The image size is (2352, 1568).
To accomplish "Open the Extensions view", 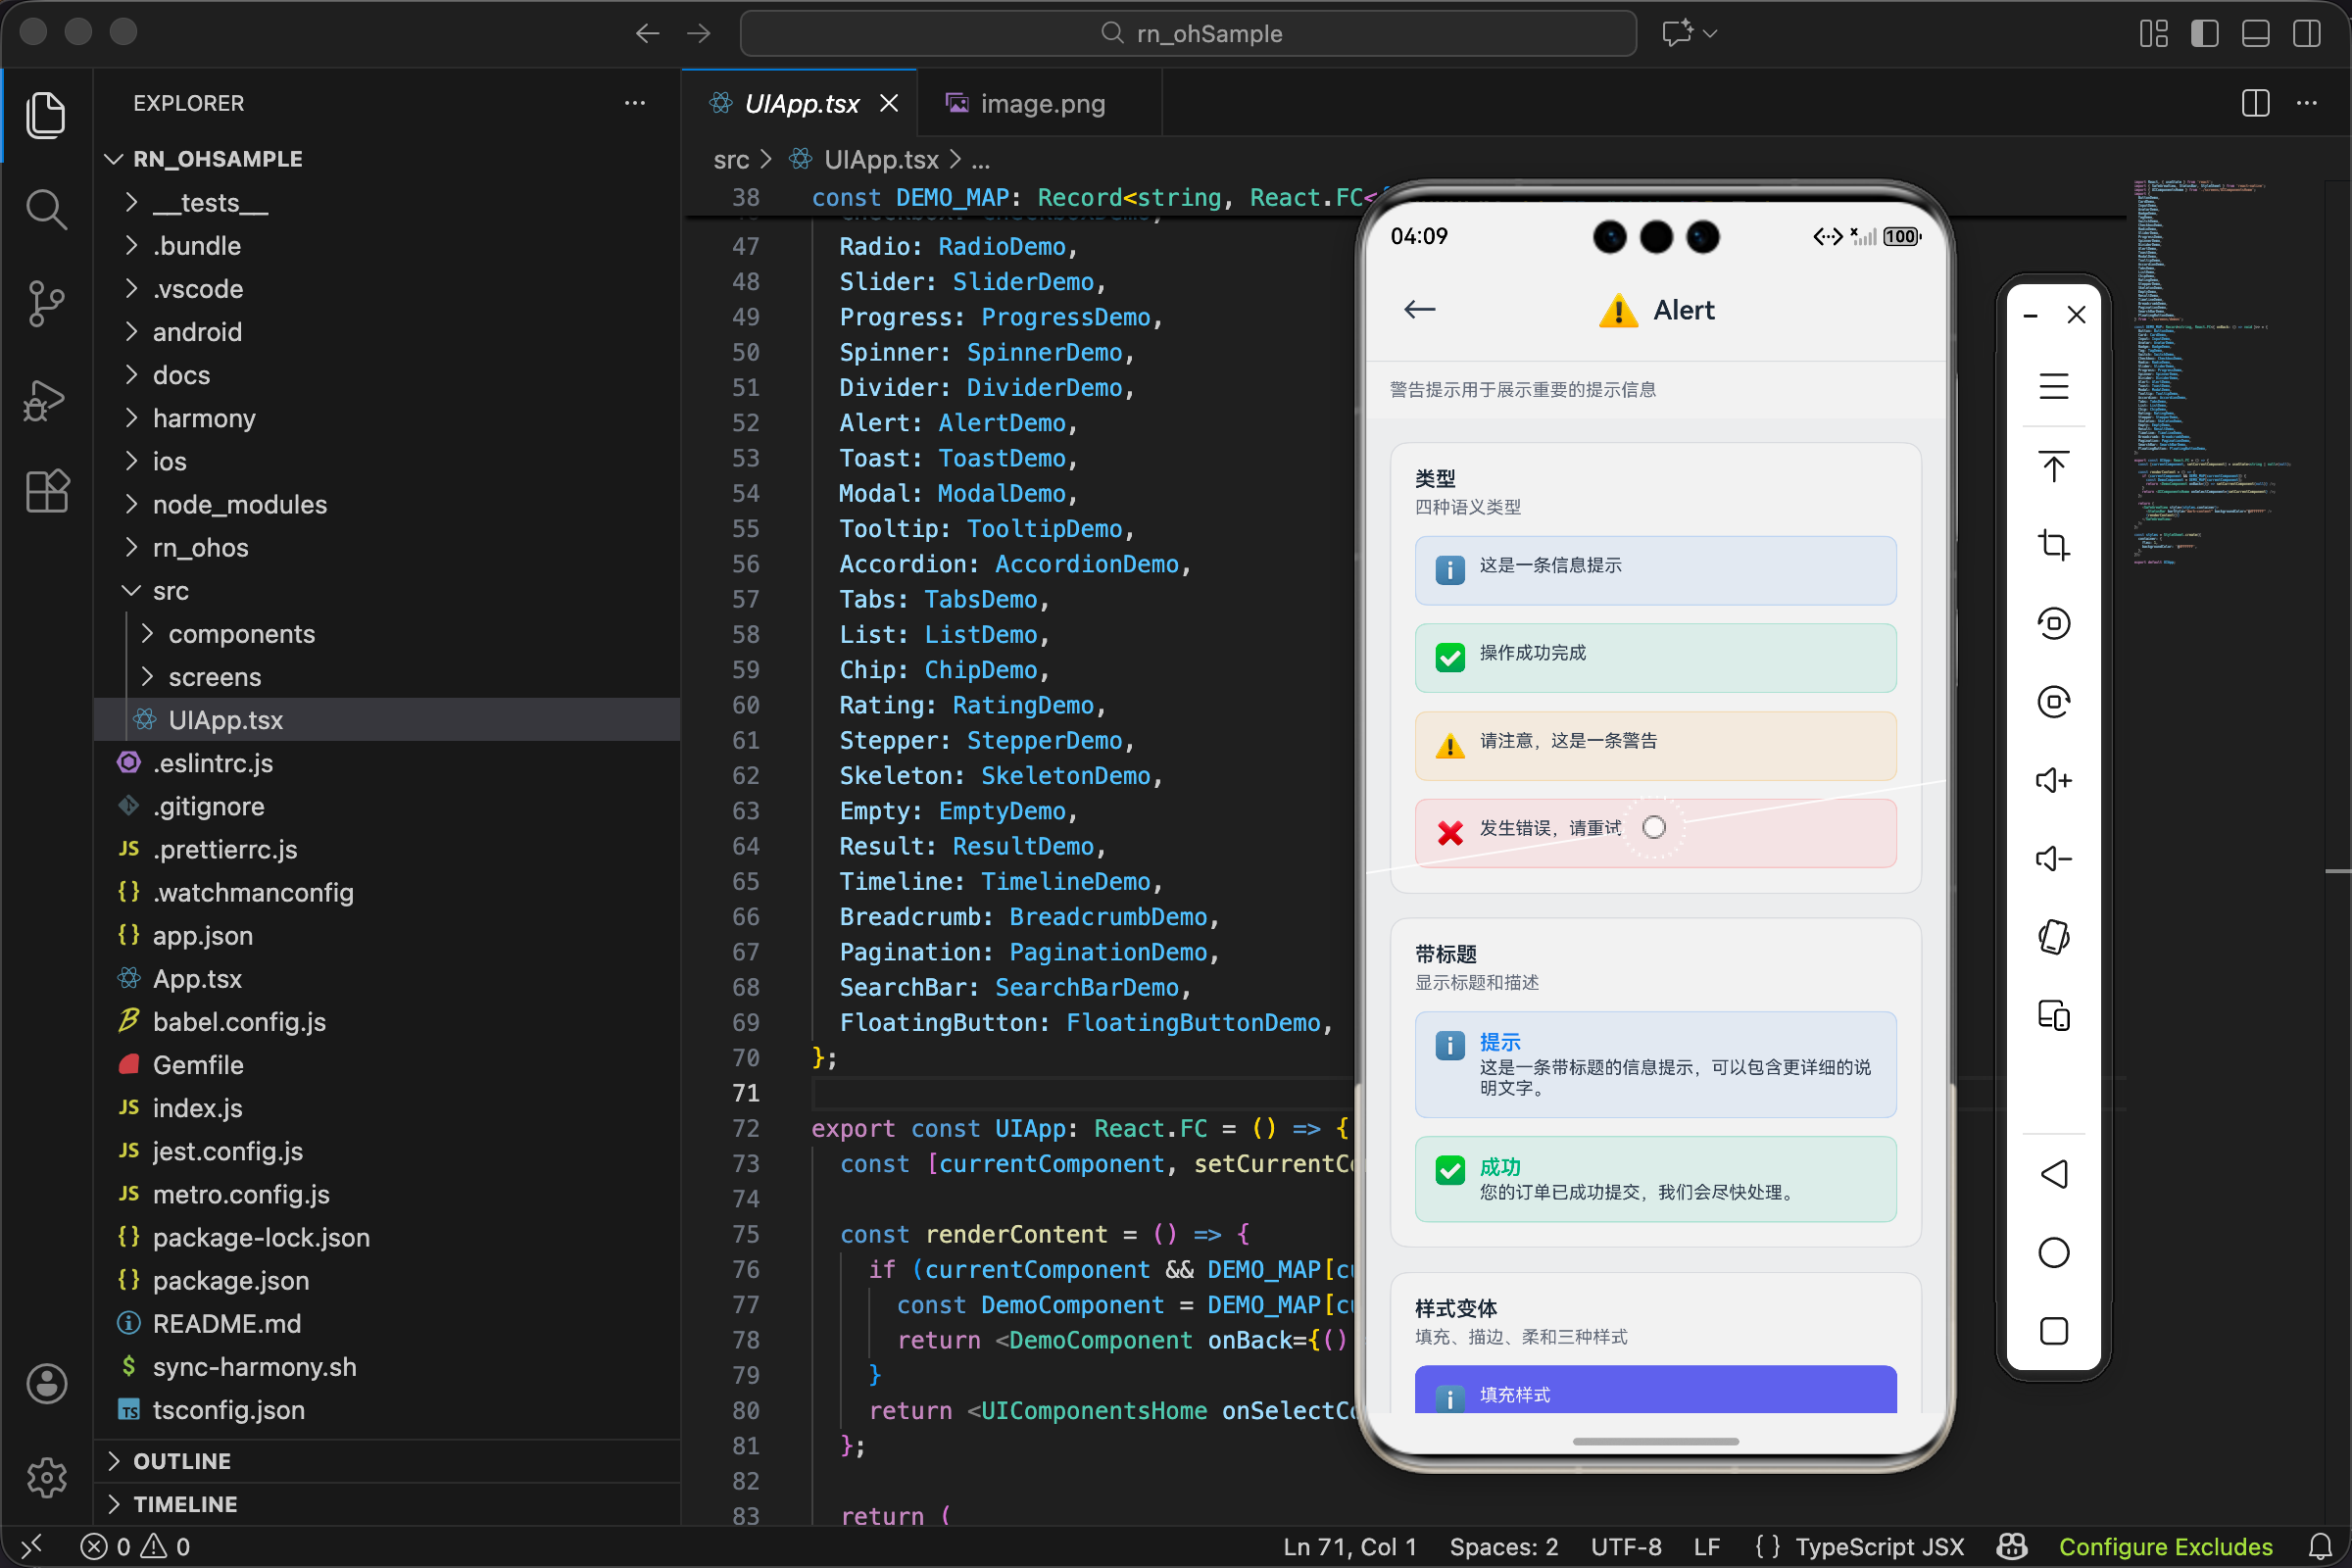I will coord(46,491).
